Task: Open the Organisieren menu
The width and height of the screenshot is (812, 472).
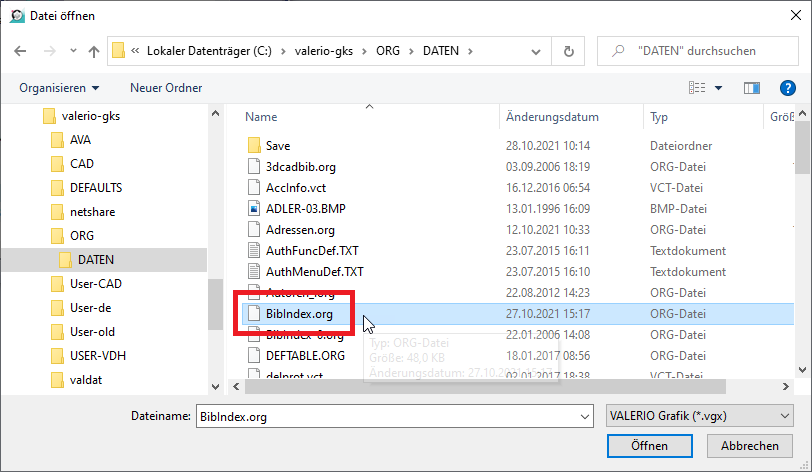Action: (x=59, y=88)
